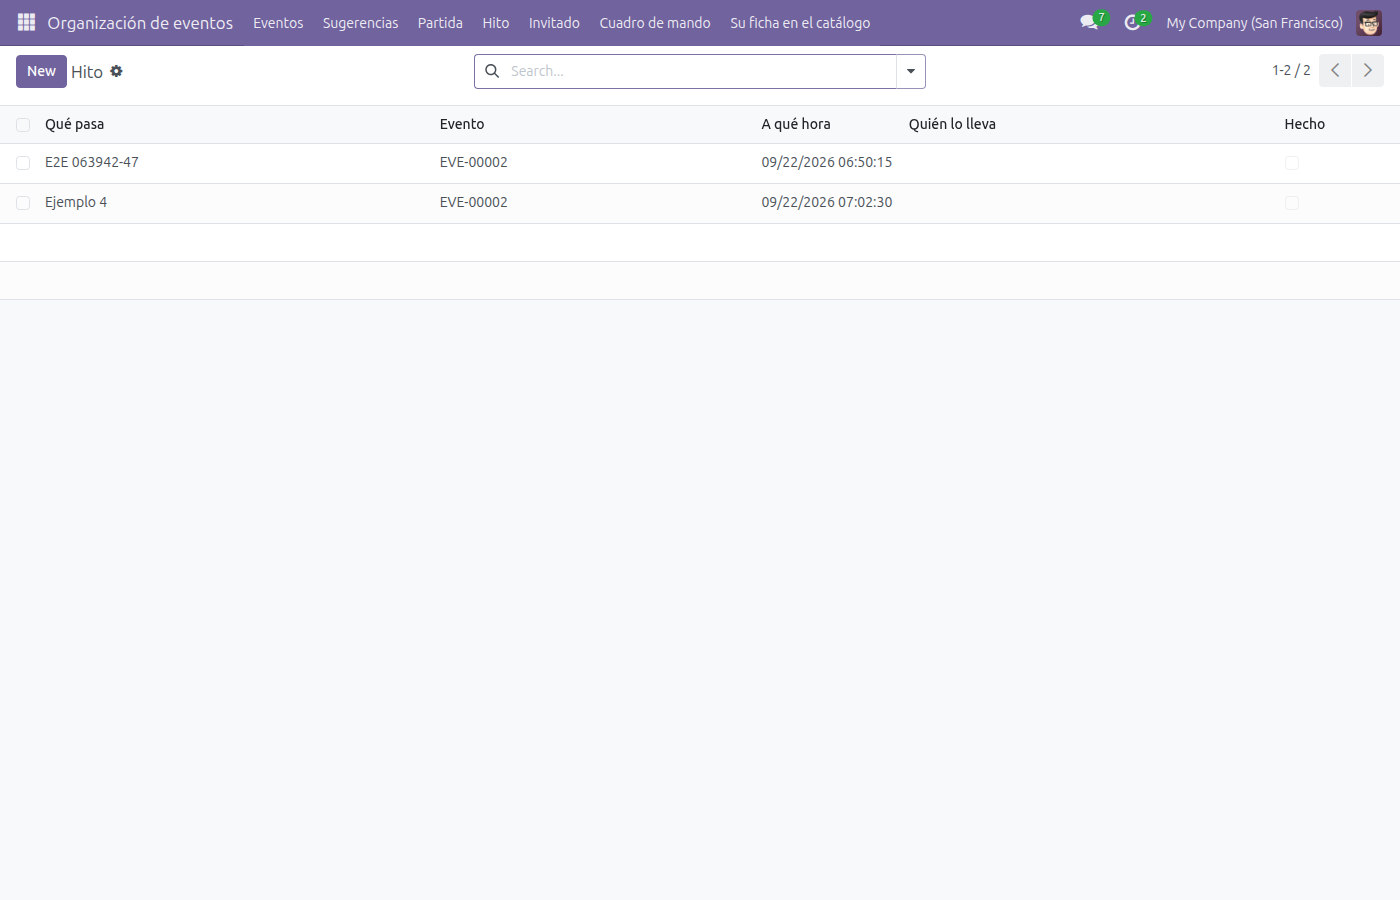Sort by the A qué hora column
1400x900 pixels.
(x=796, y=124)
